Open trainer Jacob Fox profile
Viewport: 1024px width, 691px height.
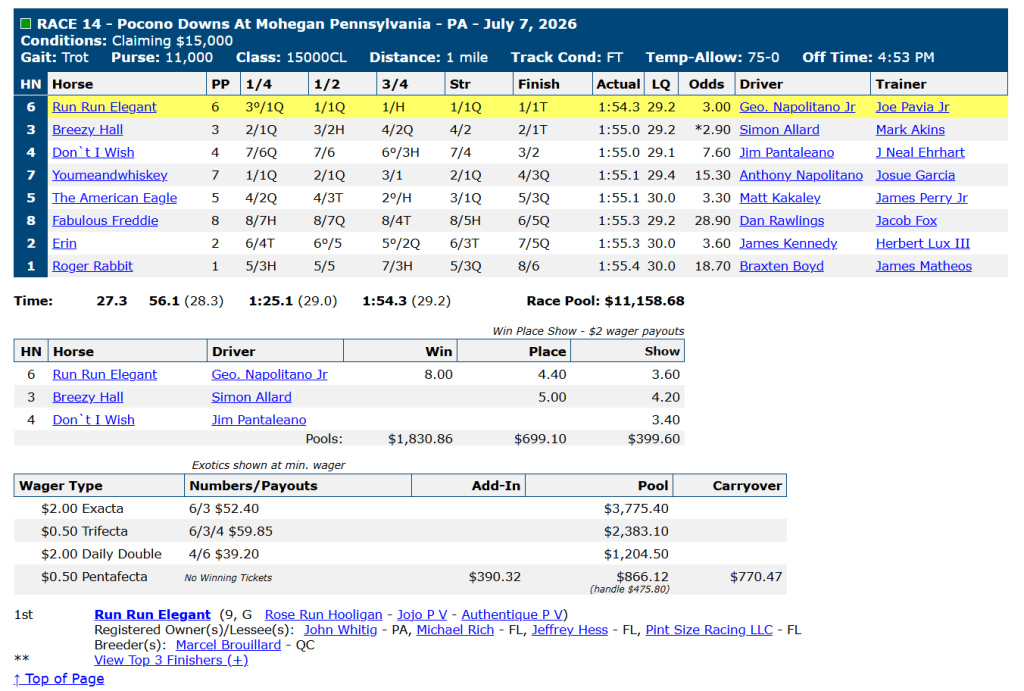tap(906, 221)
